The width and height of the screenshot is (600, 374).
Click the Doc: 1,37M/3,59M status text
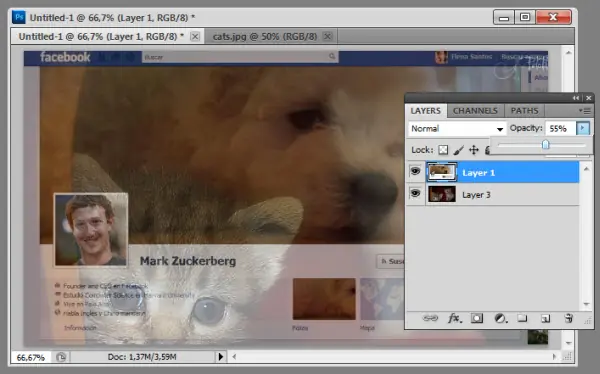[142, 357]
